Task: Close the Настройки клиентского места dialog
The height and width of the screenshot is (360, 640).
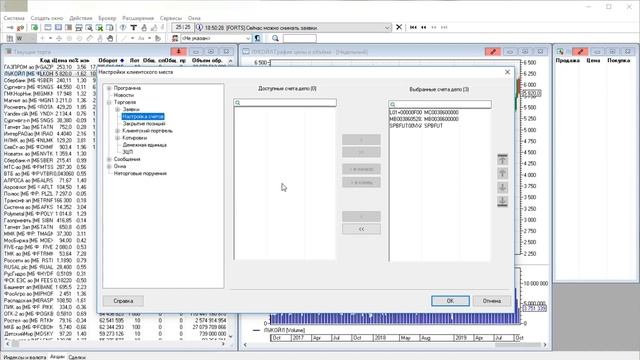Action: 507,72
